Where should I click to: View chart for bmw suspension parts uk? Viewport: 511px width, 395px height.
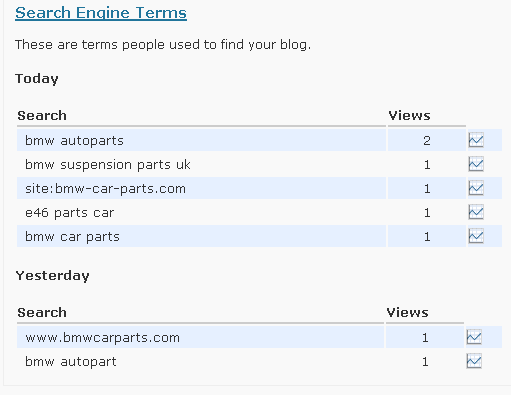476,164
